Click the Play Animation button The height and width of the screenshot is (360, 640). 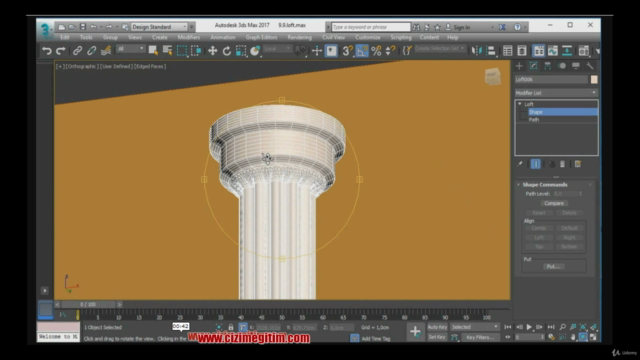pyautogui.click(x=529, y=327)
